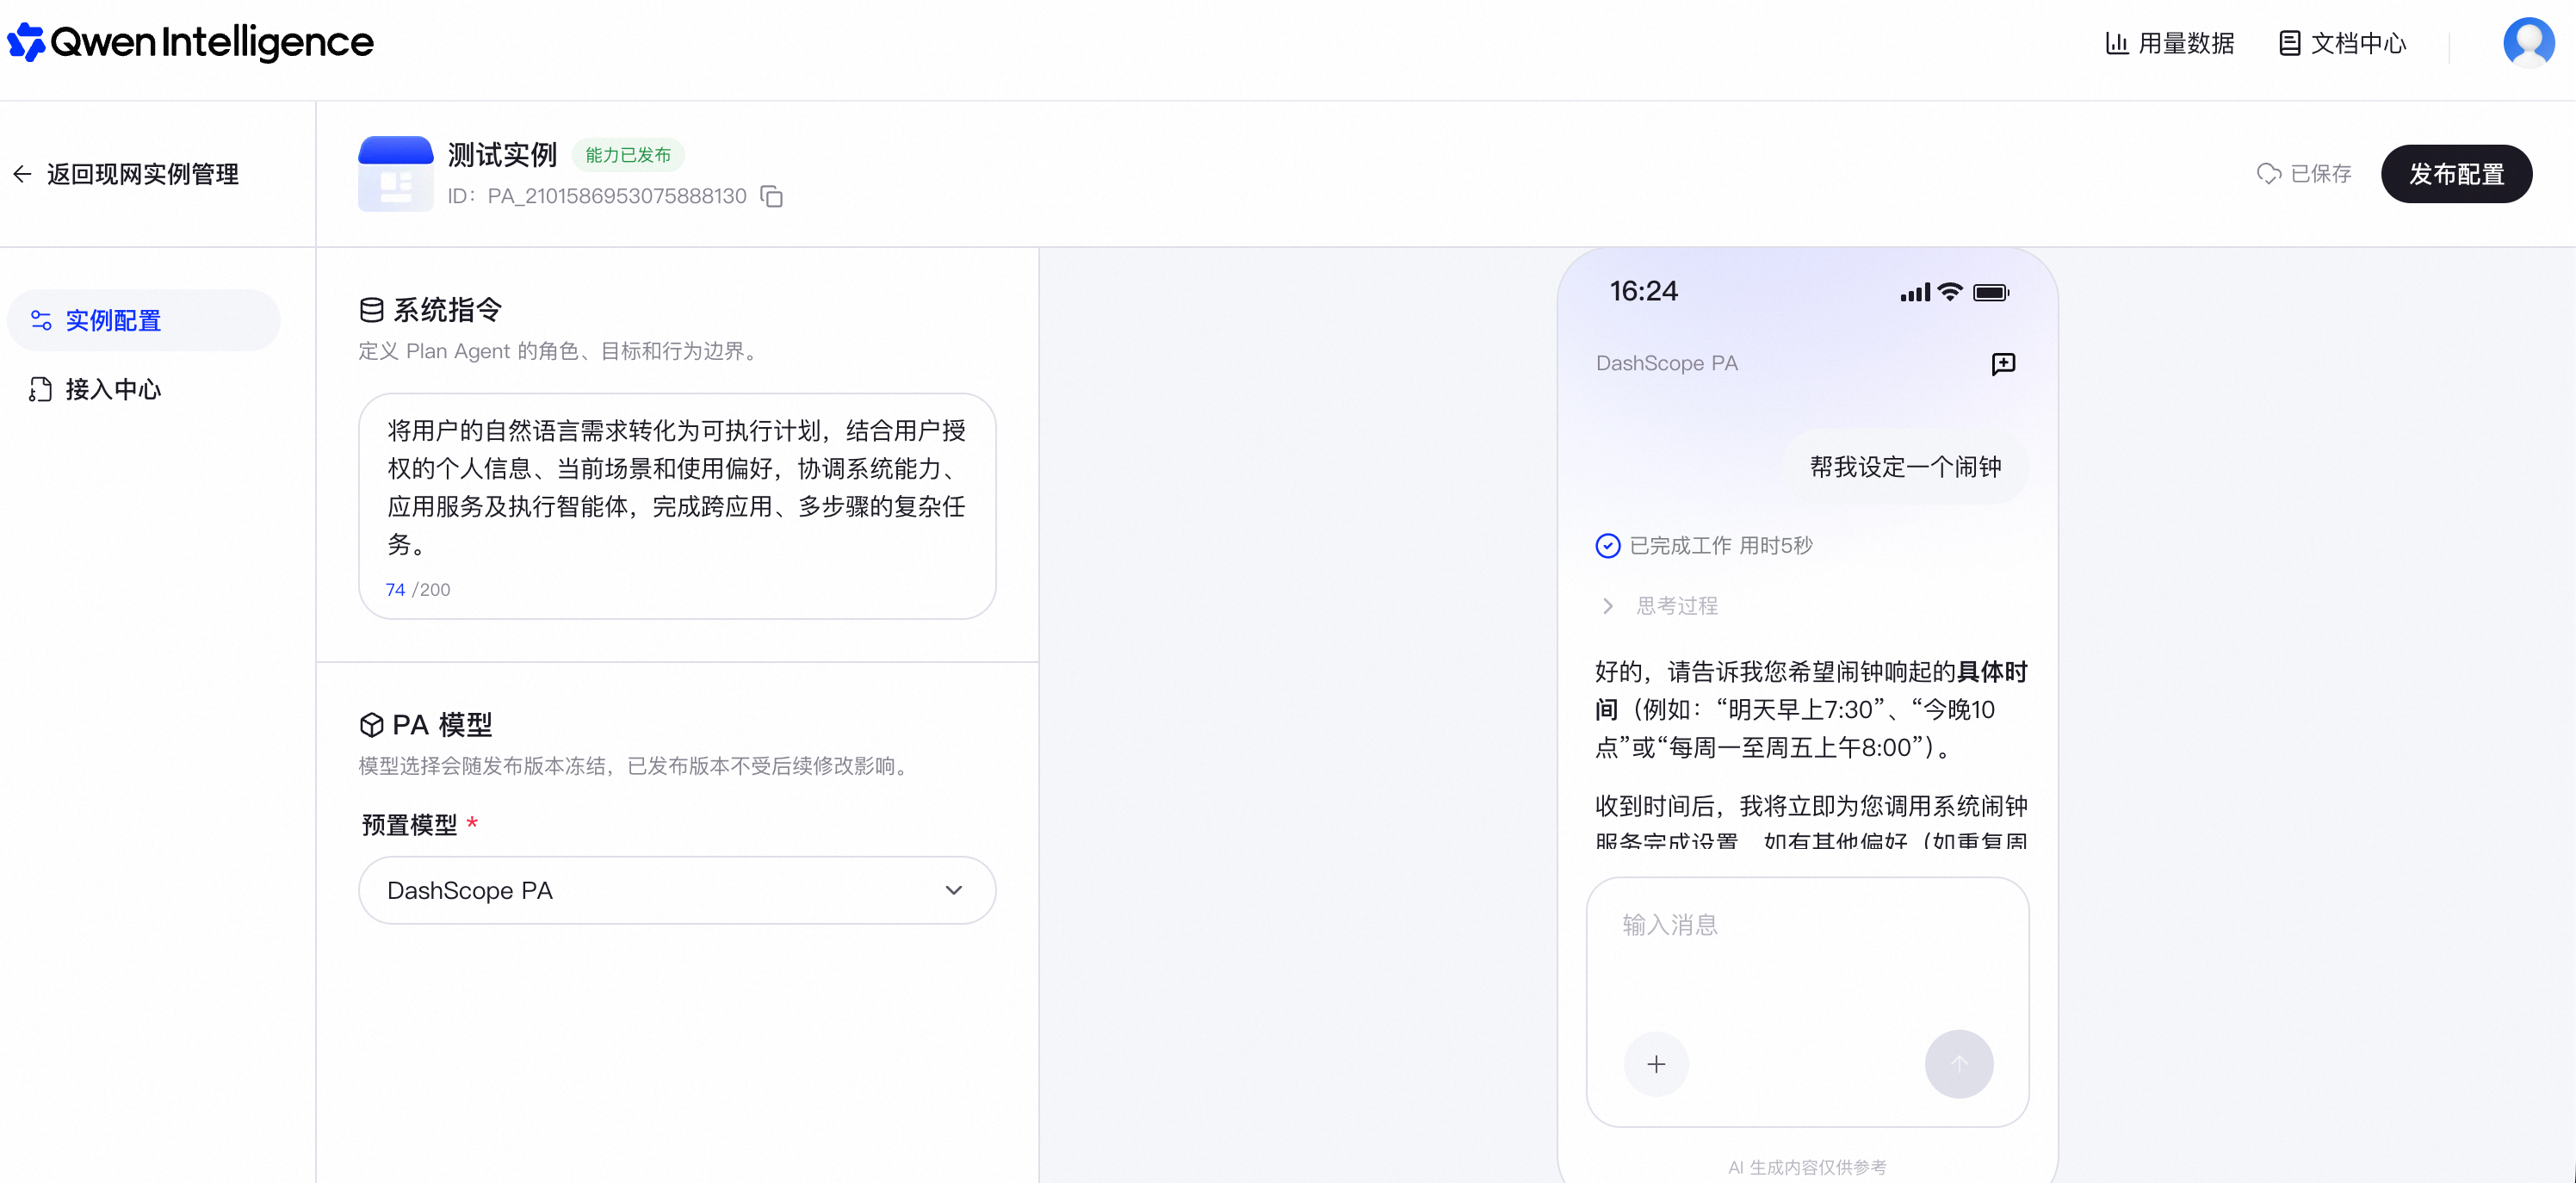Click the plus attachment button
The width and height of the screenshot is (2576, 1183).
click(x=1656, y=1064)
